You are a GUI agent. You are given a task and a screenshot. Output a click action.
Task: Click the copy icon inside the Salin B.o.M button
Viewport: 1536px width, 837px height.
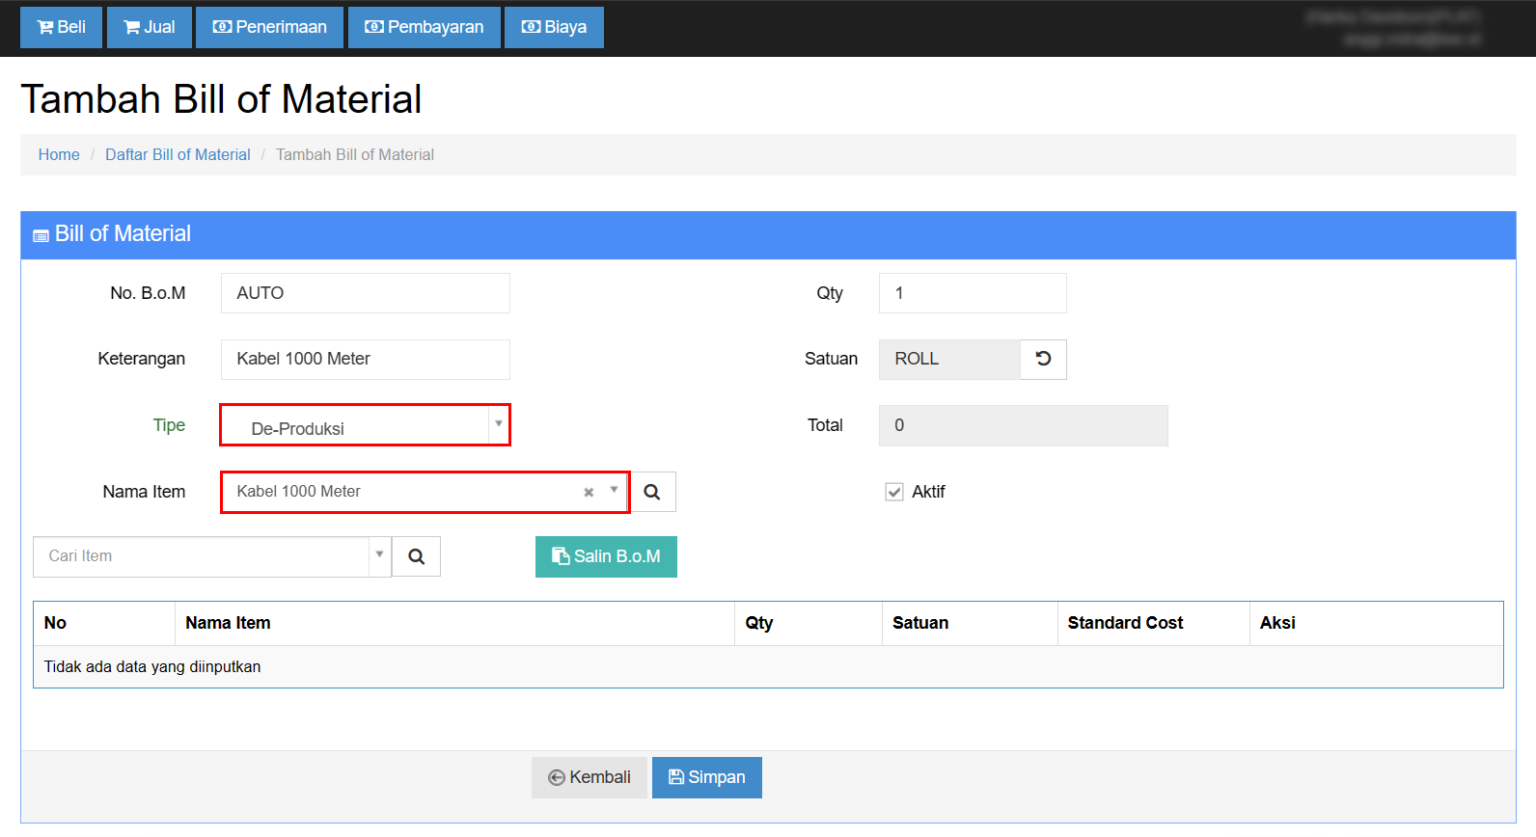click(561, 556)
